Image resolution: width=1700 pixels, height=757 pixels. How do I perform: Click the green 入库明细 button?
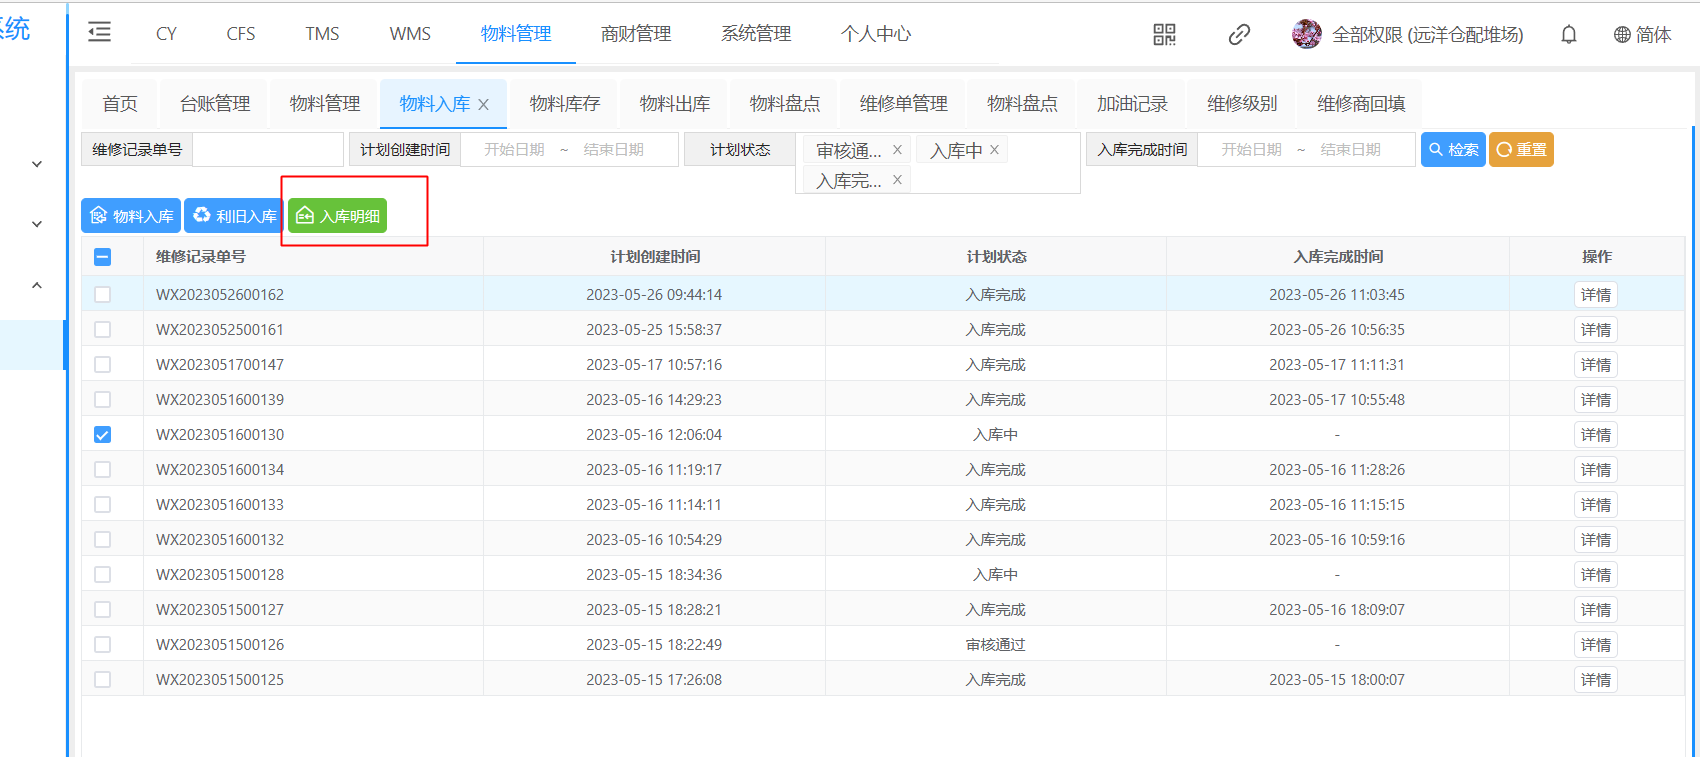coord(337,216)
